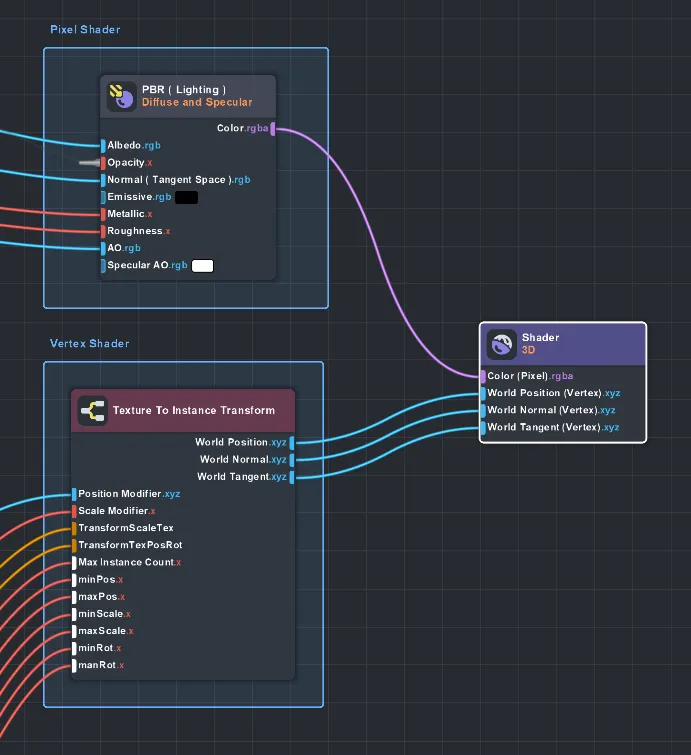
Task: Click the Max Instance Count.x input pin
Action: coord(73,563)
